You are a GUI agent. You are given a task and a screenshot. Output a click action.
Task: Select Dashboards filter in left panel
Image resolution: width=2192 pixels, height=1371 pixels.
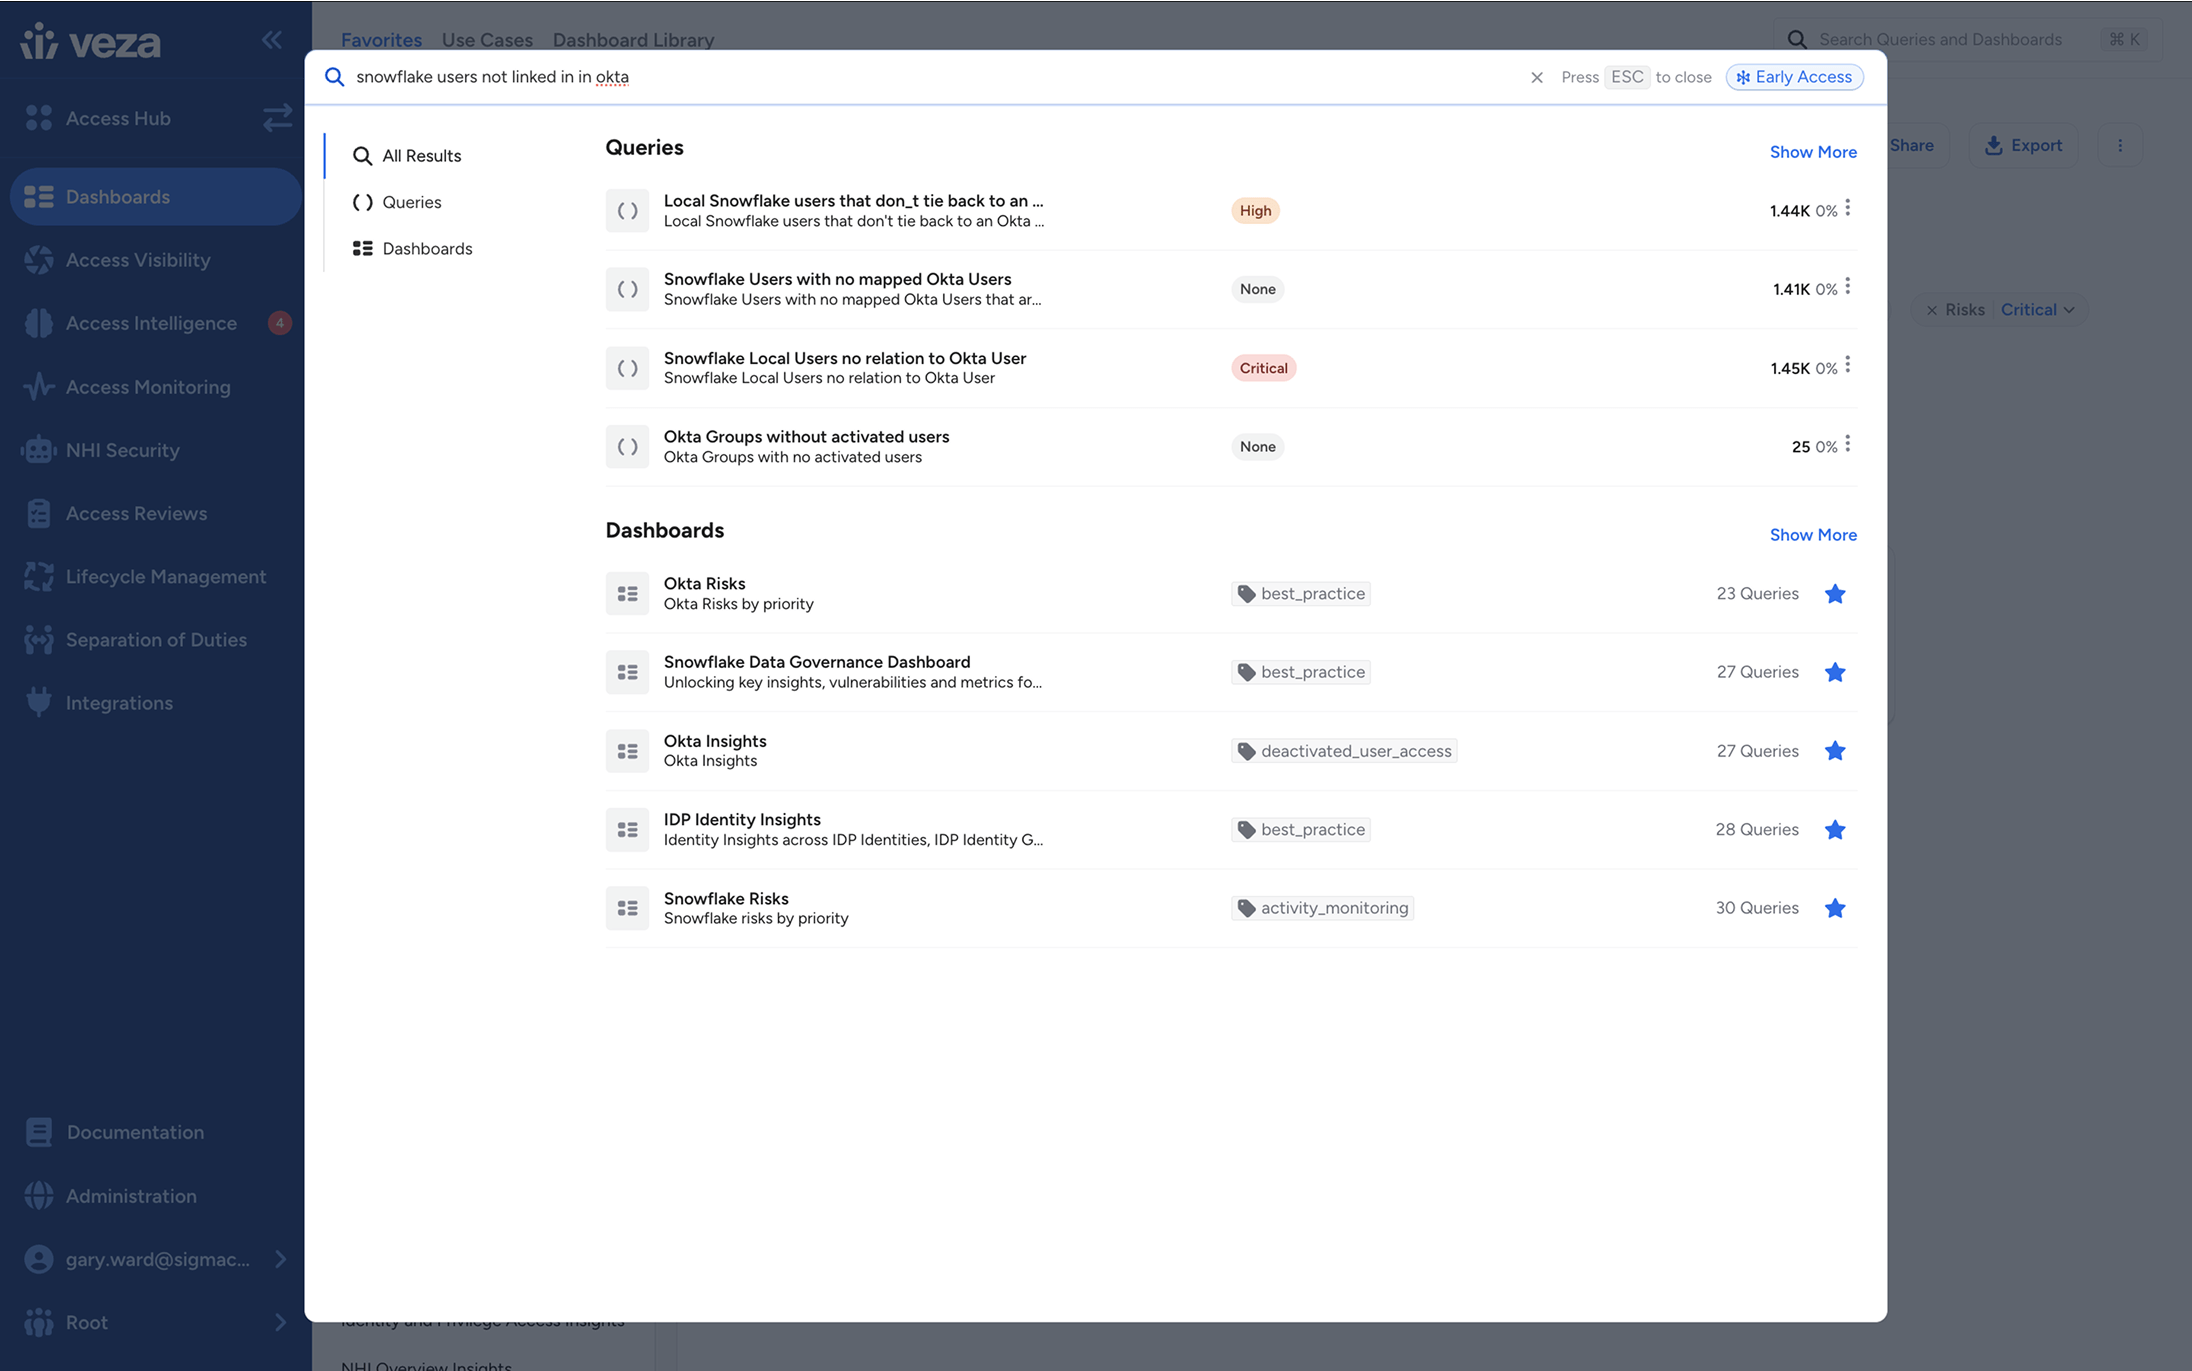coord(412,248)
